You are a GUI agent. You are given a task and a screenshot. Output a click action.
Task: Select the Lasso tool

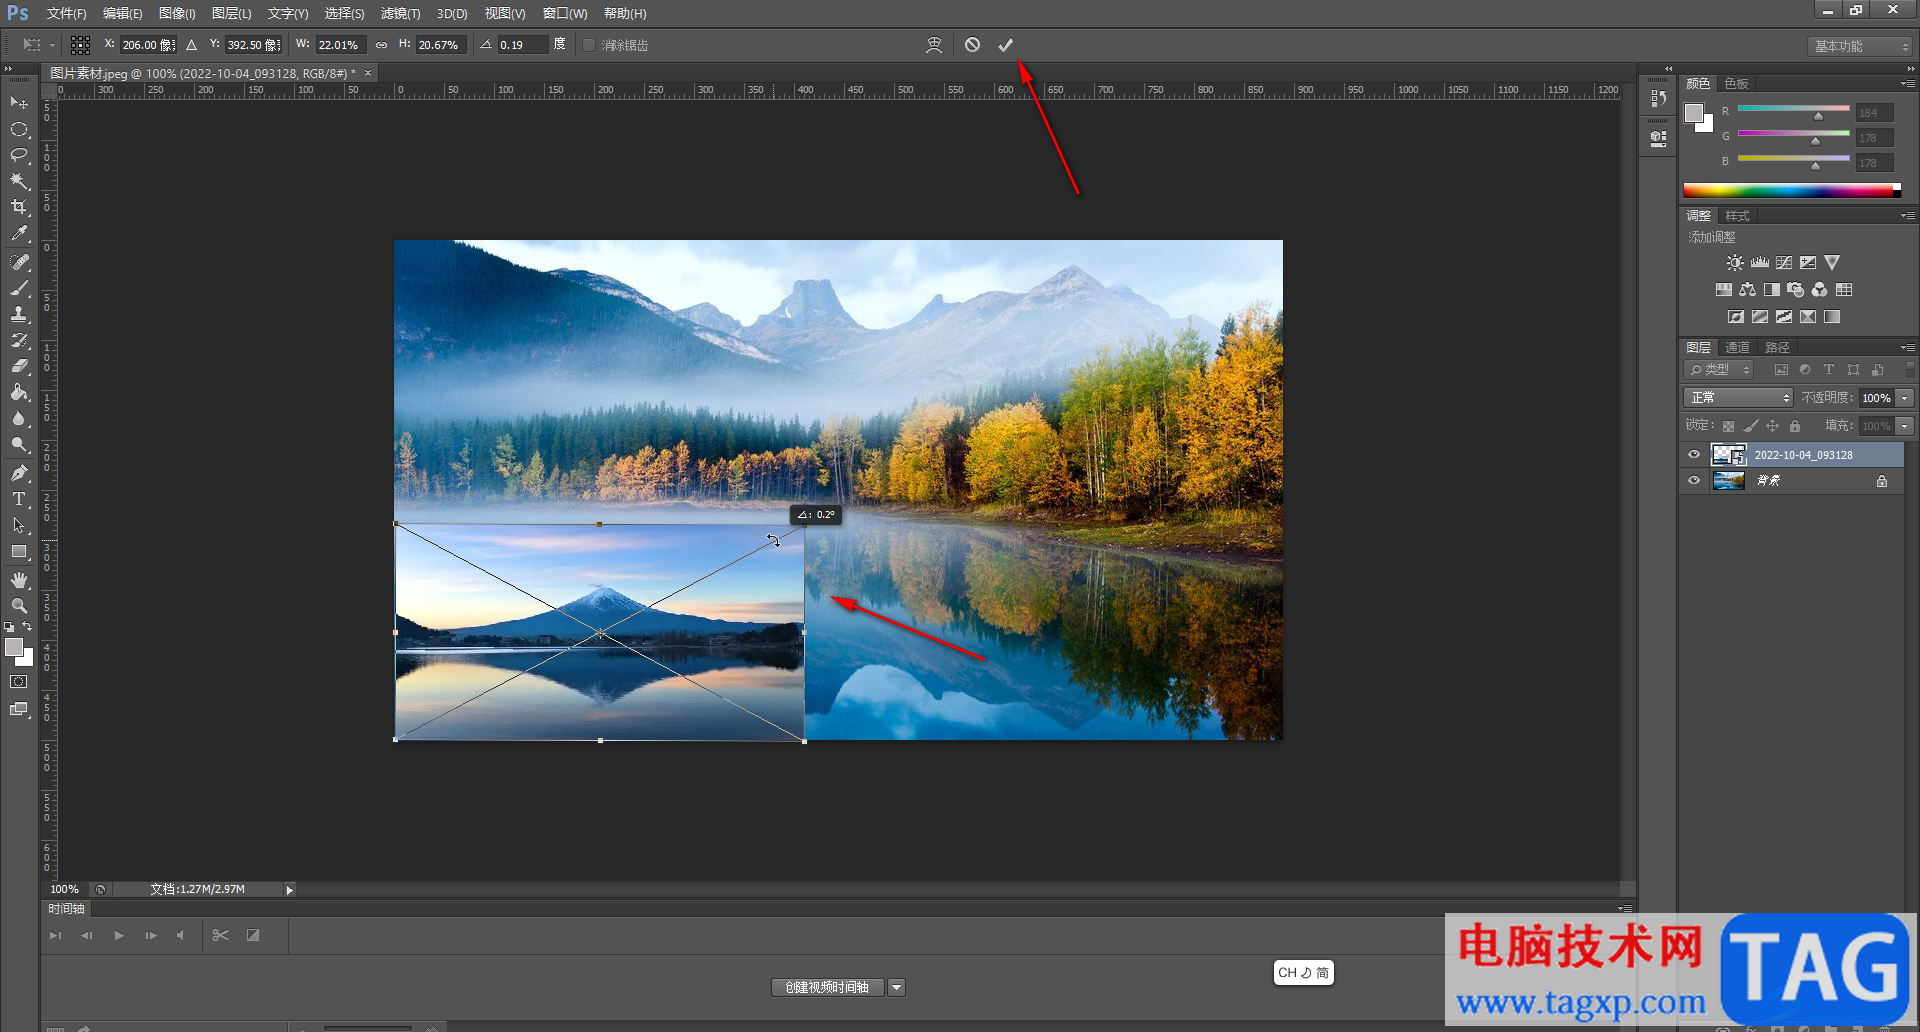click(19, 155)
